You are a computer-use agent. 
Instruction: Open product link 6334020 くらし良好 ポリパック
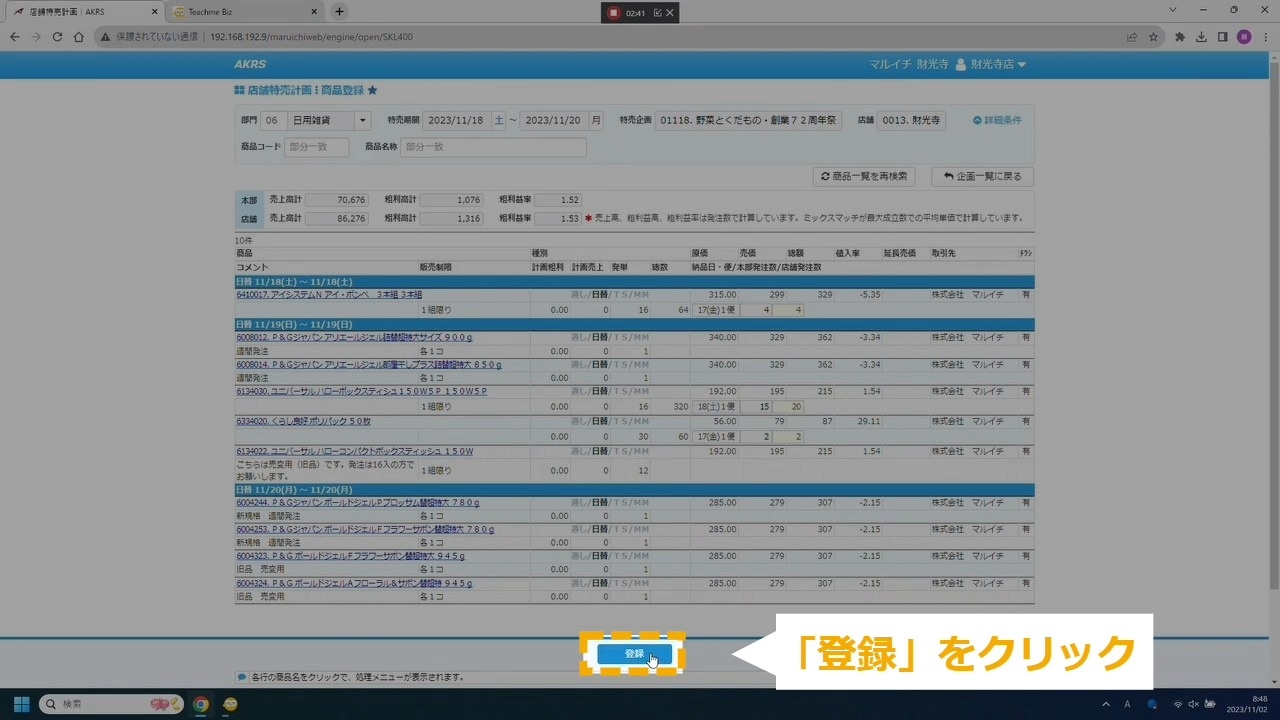[303, 421]
